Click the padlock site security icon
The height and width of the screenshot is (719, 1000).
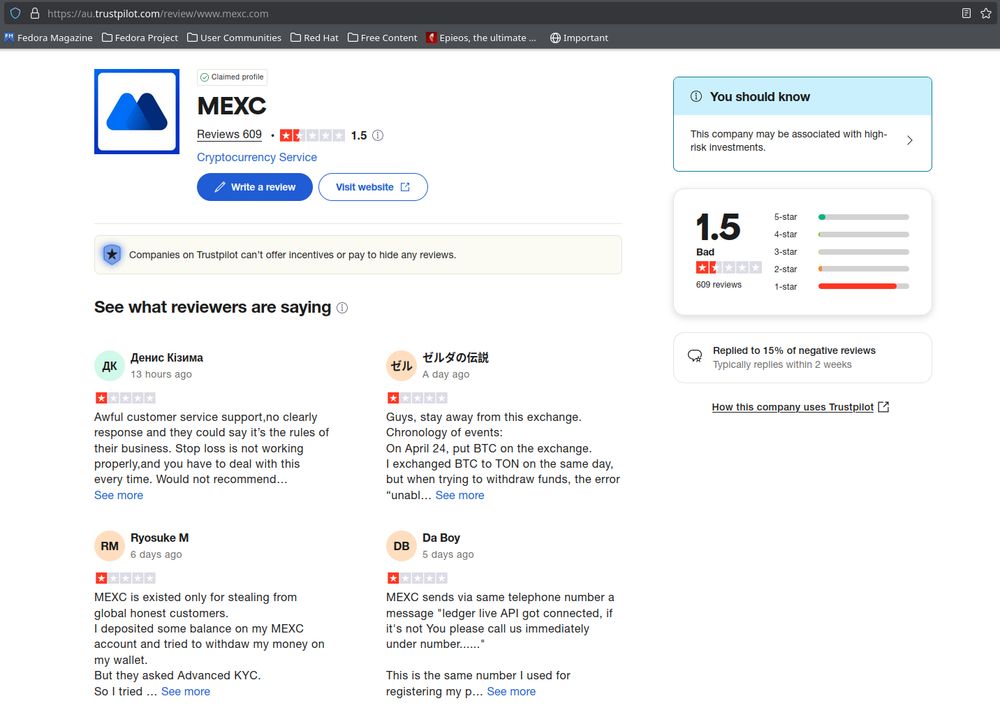35,13
